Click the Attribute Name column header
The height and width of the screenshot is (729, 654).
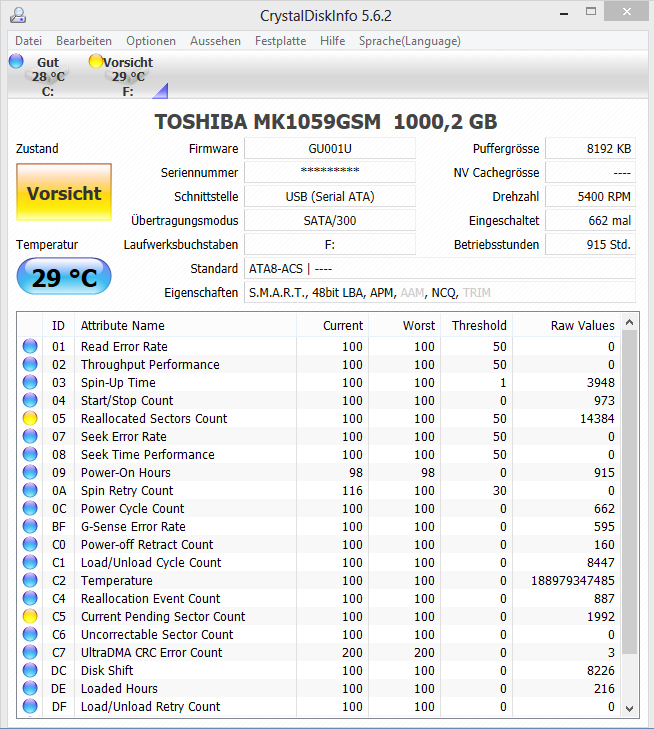185,325
